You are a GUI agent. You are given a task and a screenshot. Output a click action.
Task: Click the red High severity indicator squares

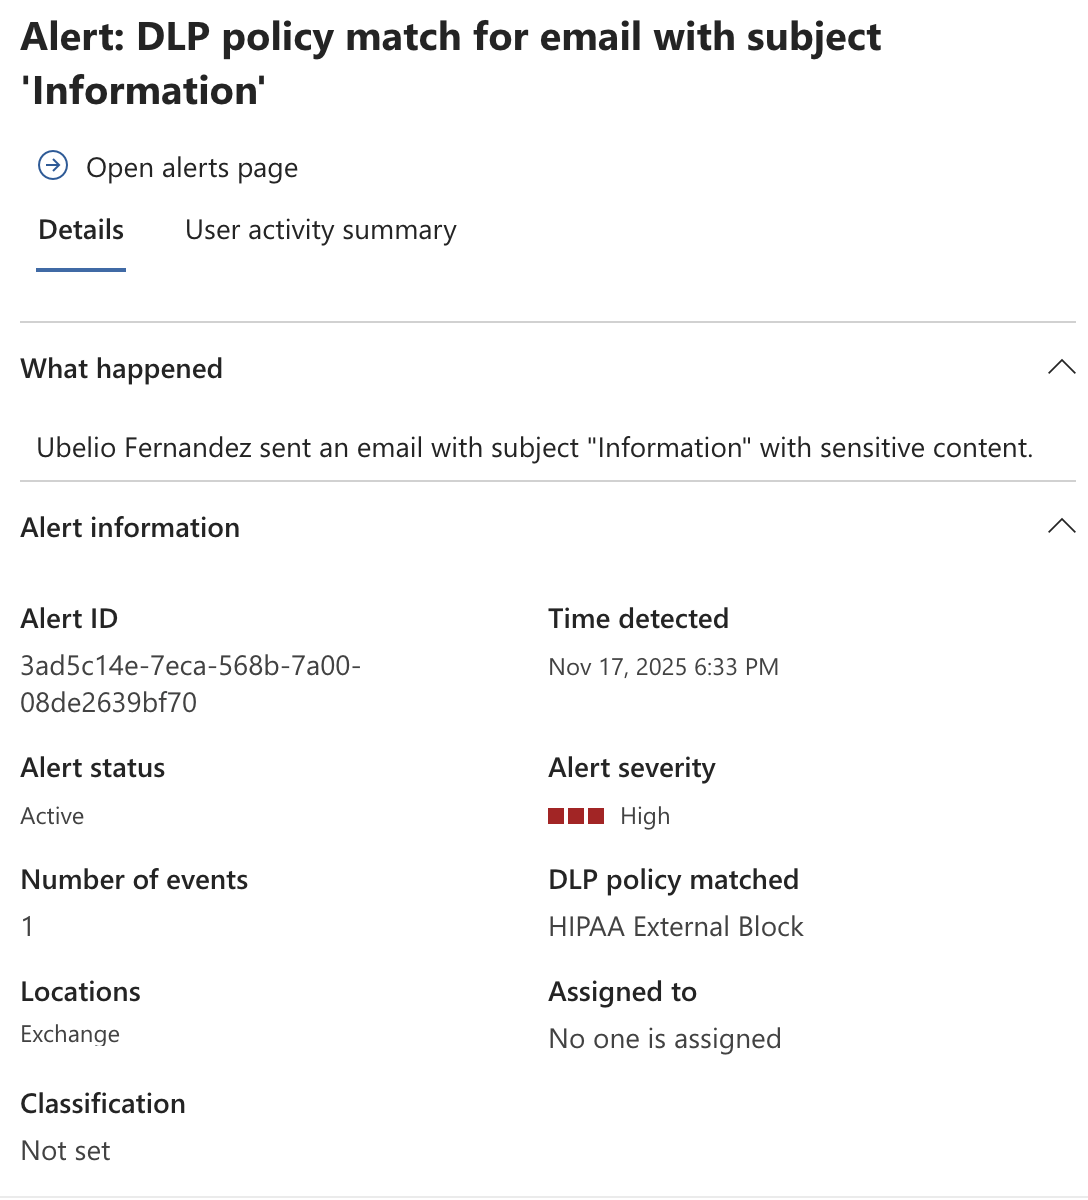tap(576, 816)
